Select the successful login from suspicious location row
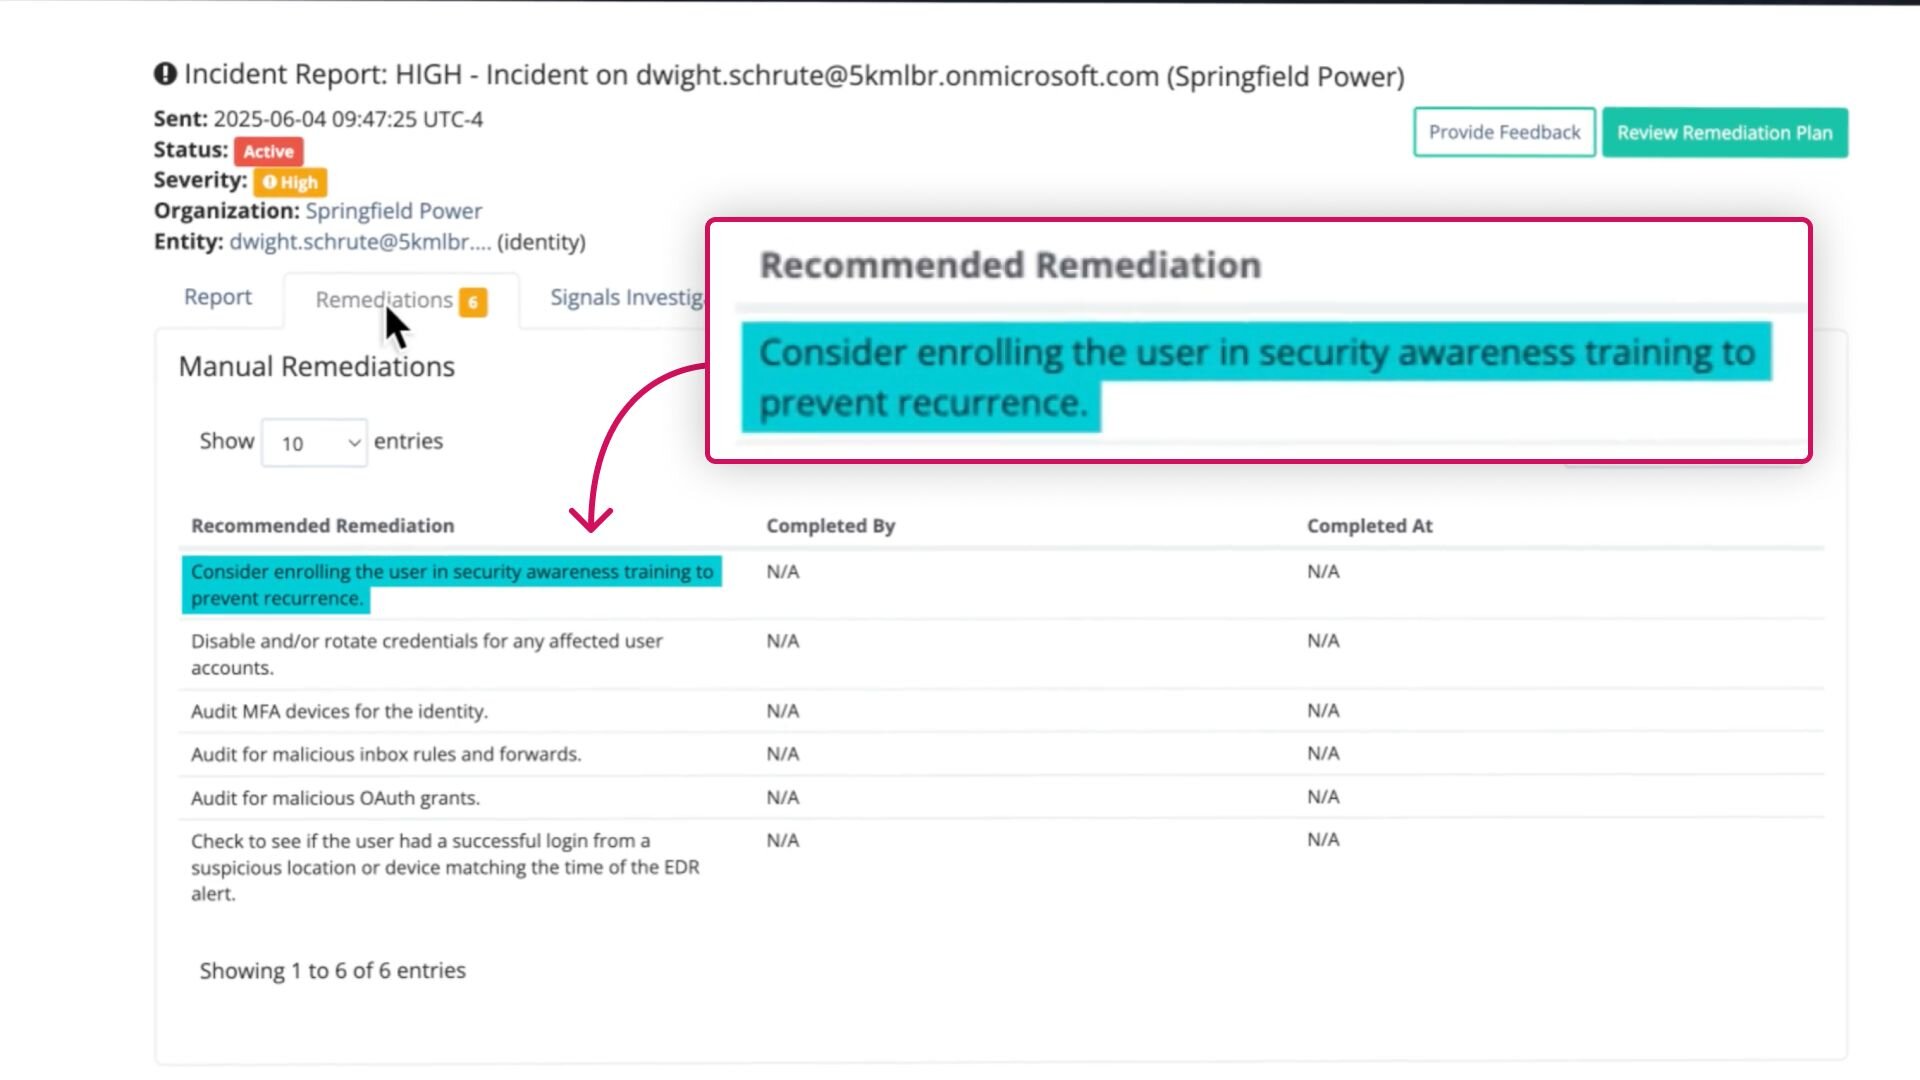The width and height of the screenshot is (1920, 1080). pos(444,867)
